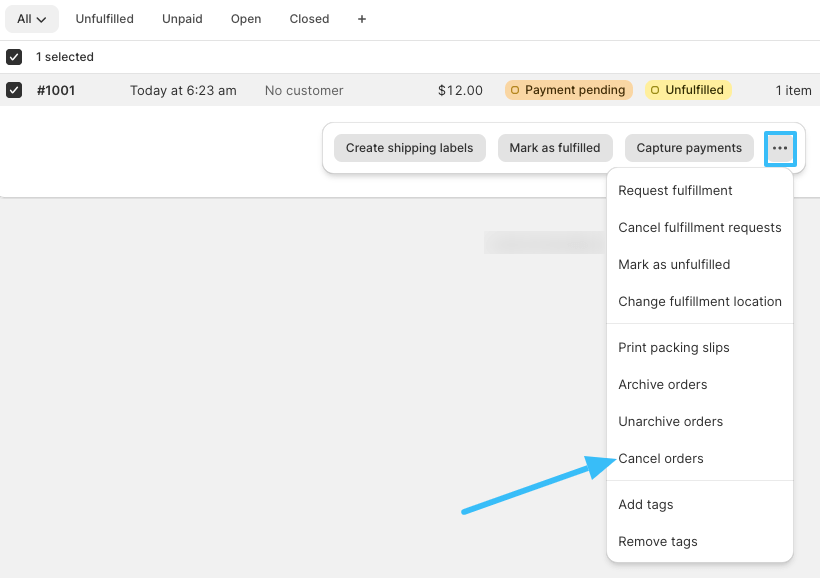820x578 pixels.
Task: Expand the All tab's dropdown arrow
Action: pos(42,18)
